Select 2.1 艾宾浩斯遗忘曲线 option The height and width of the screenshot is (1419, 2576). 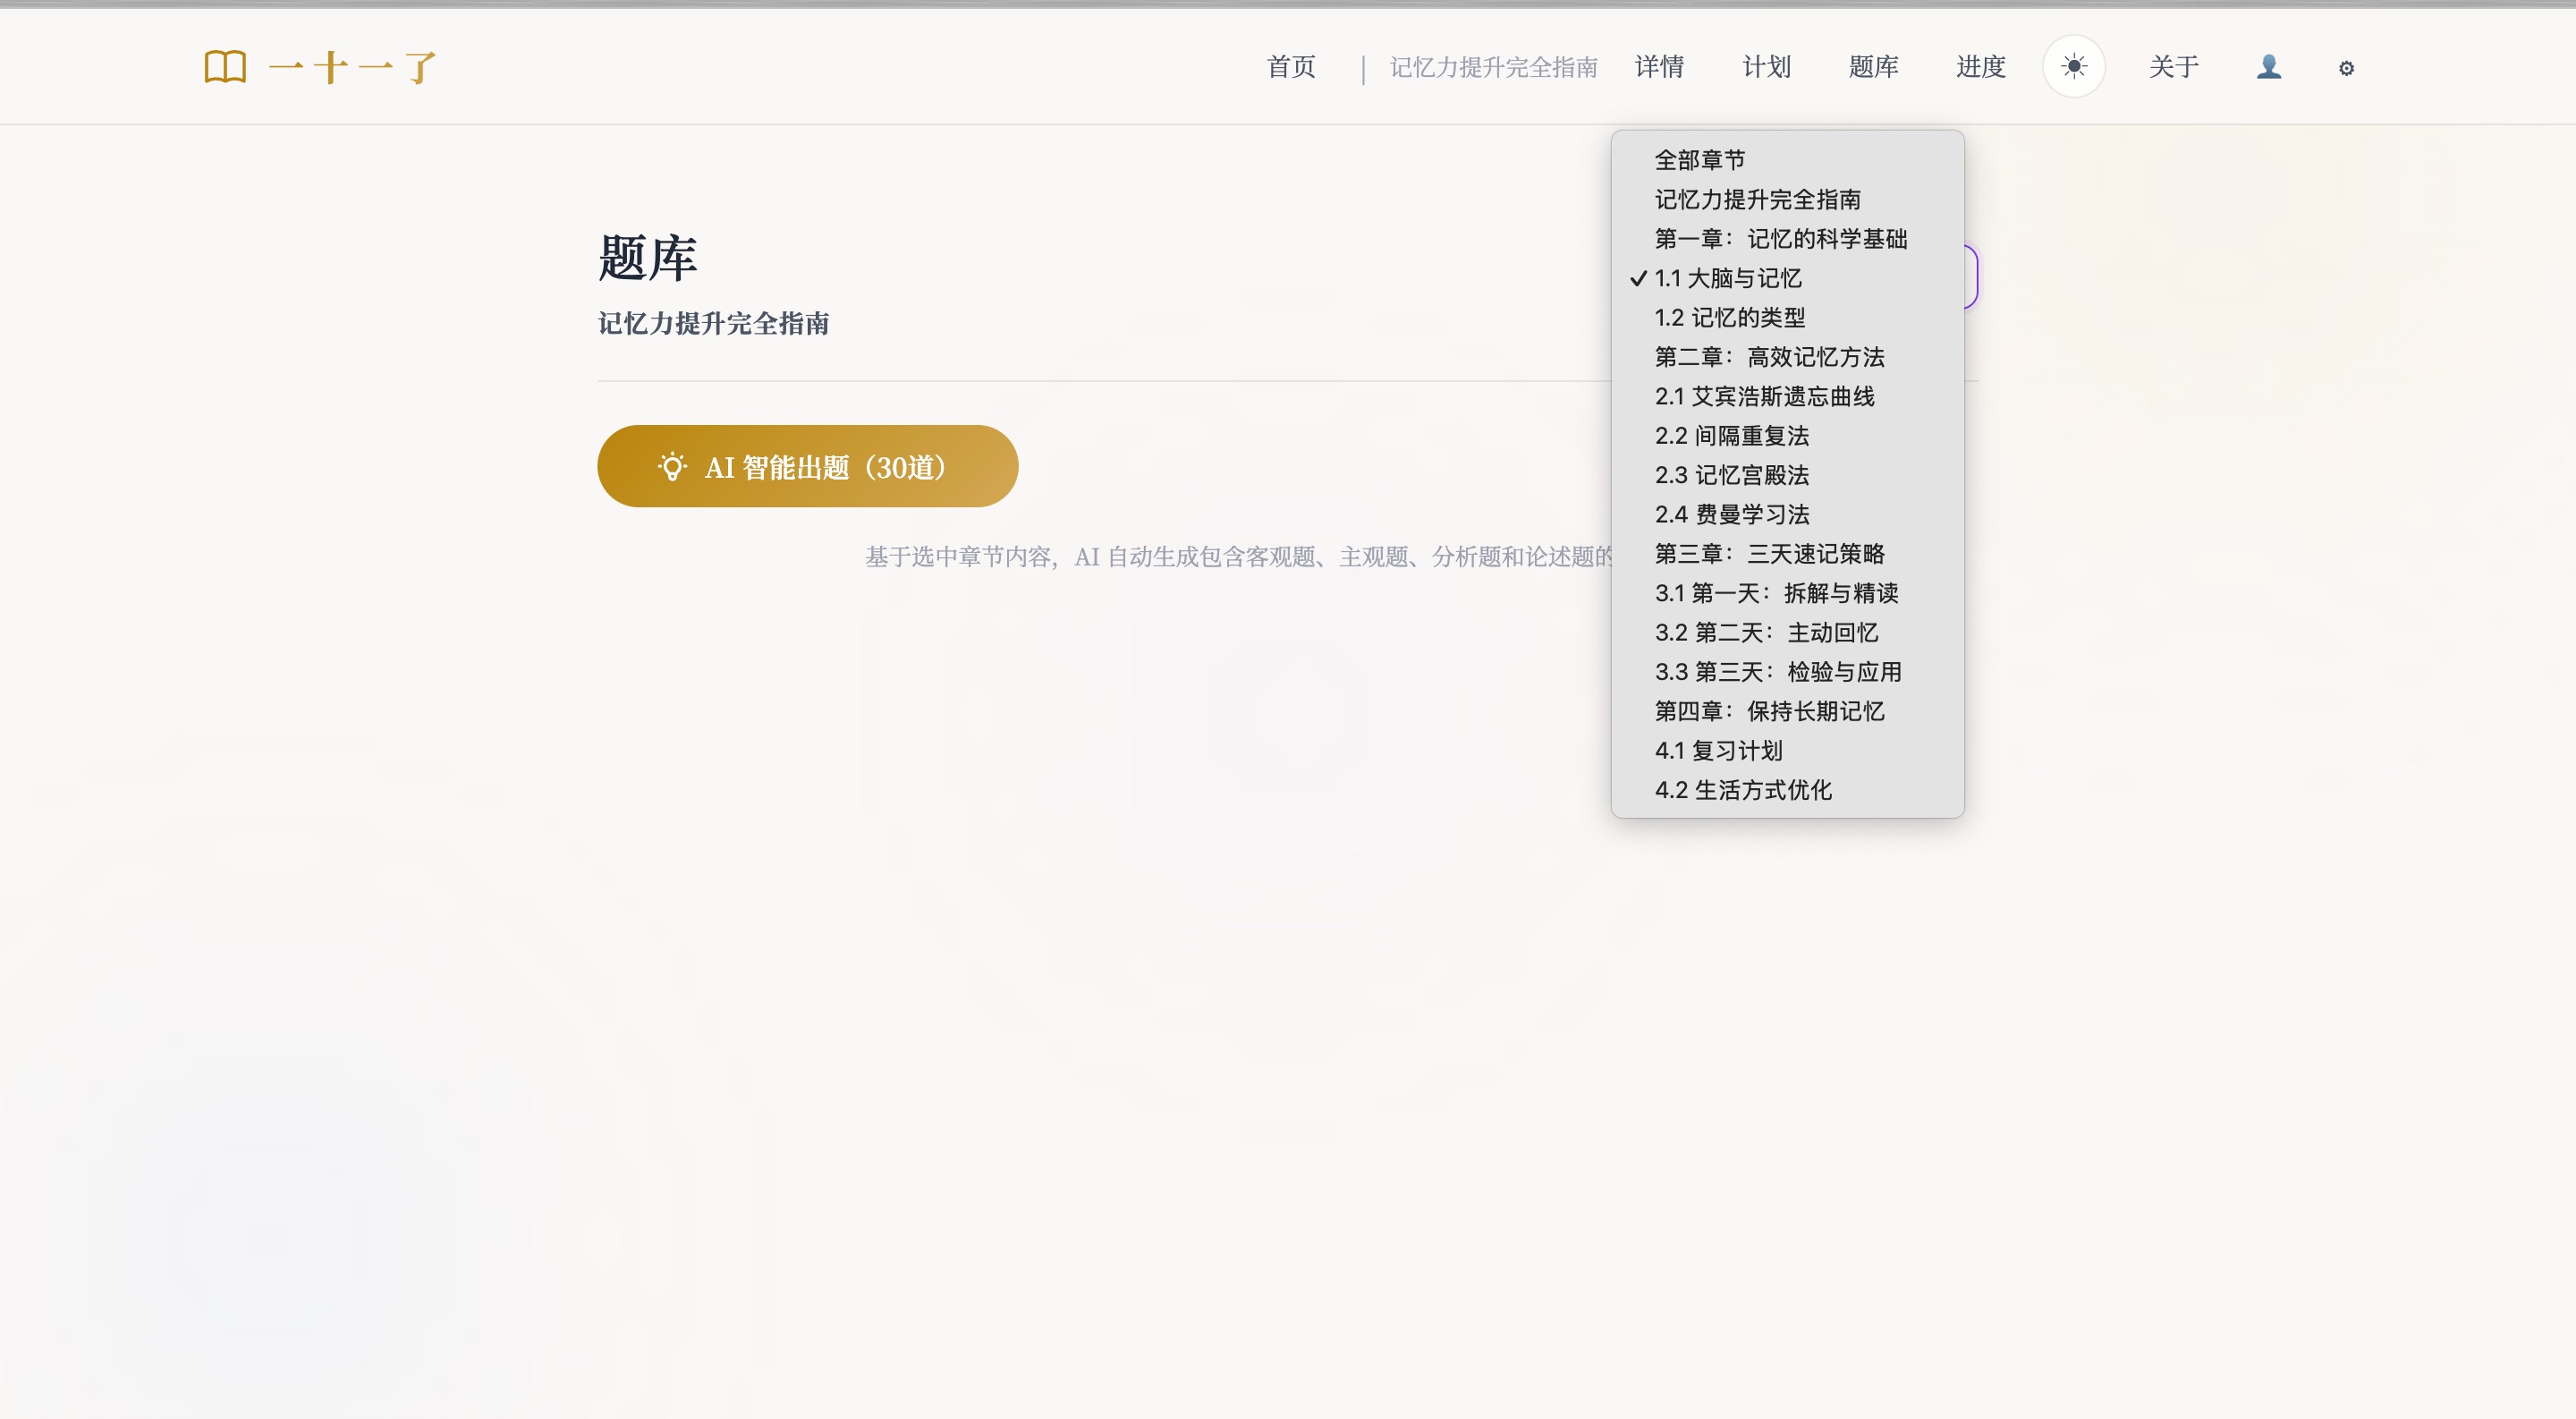[1787, 396]
